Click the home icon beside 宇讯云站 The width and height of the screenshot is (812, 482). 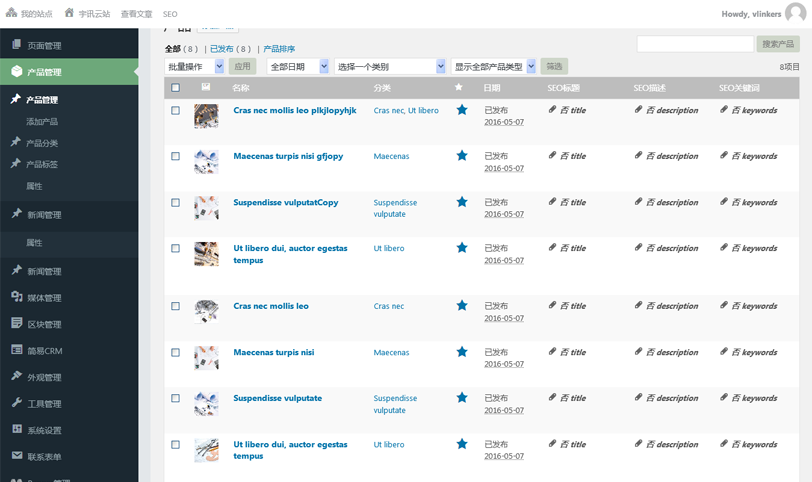coord(69,12)
